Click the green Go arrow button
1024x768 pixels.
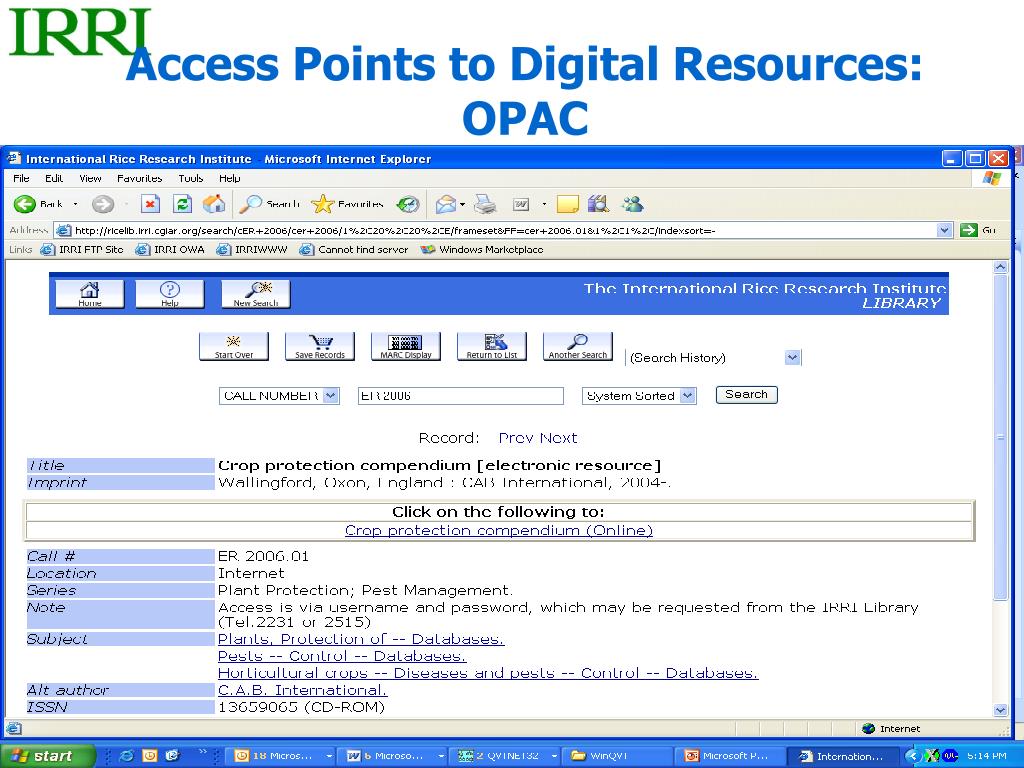click(968, 230)
